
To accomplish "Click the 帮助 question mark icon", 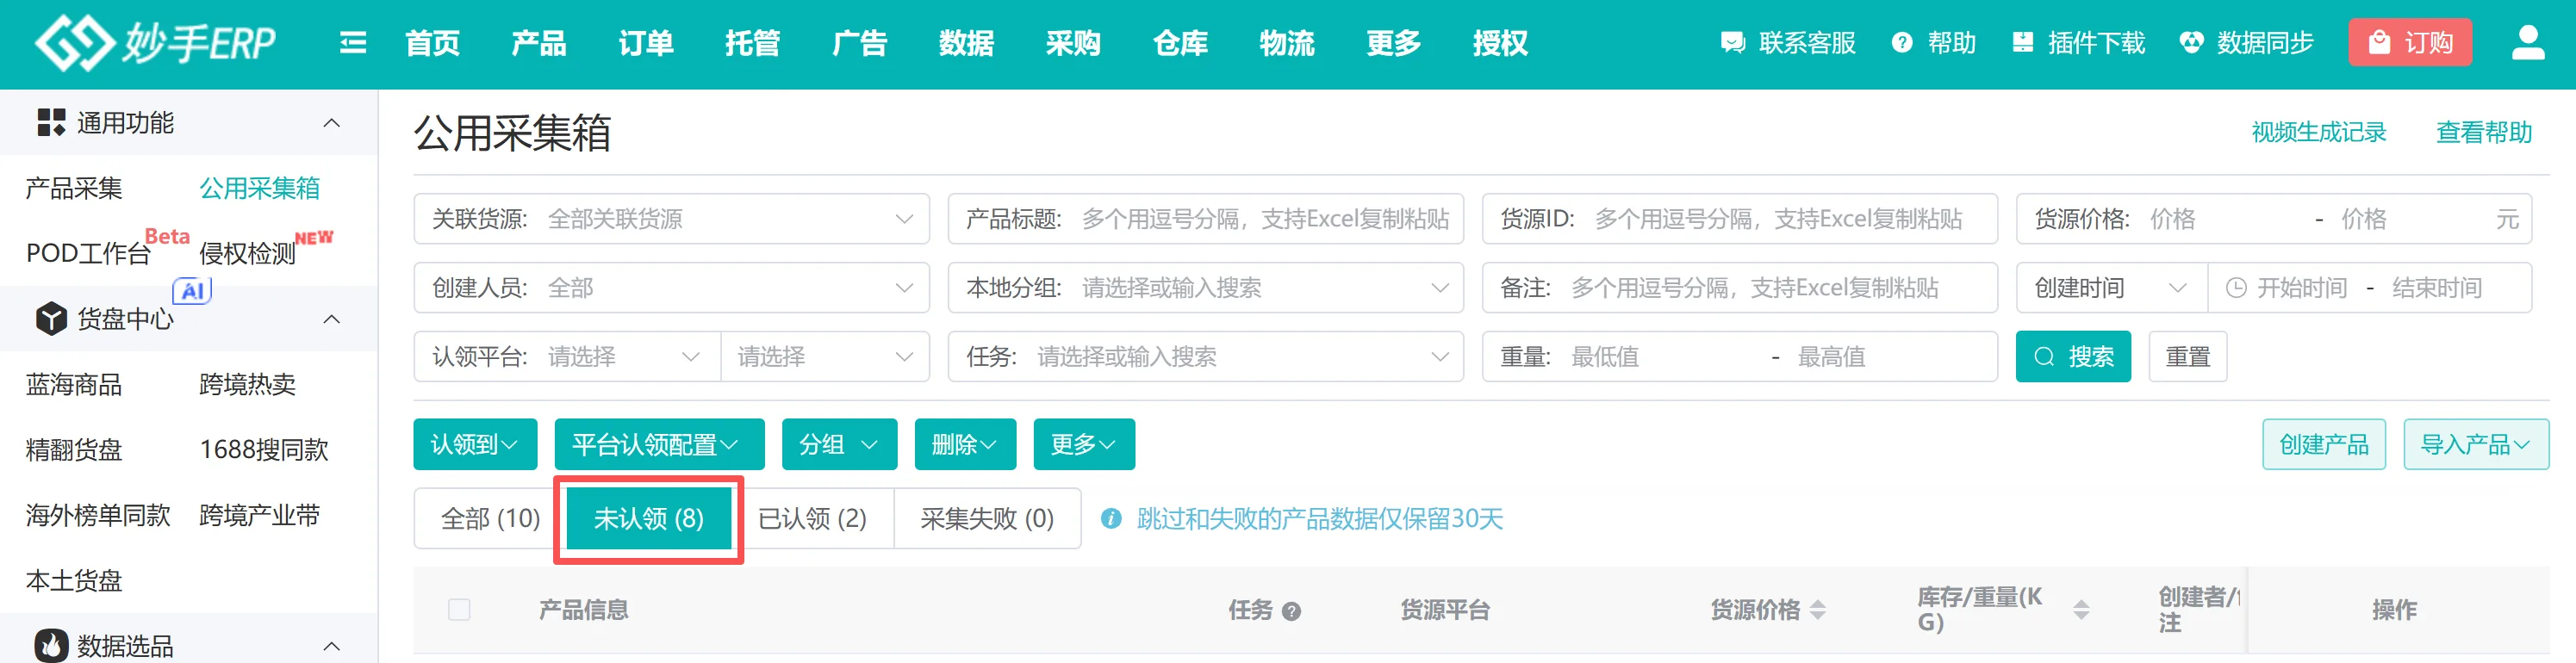I will pyautogui.click(x=1902, y=43).
